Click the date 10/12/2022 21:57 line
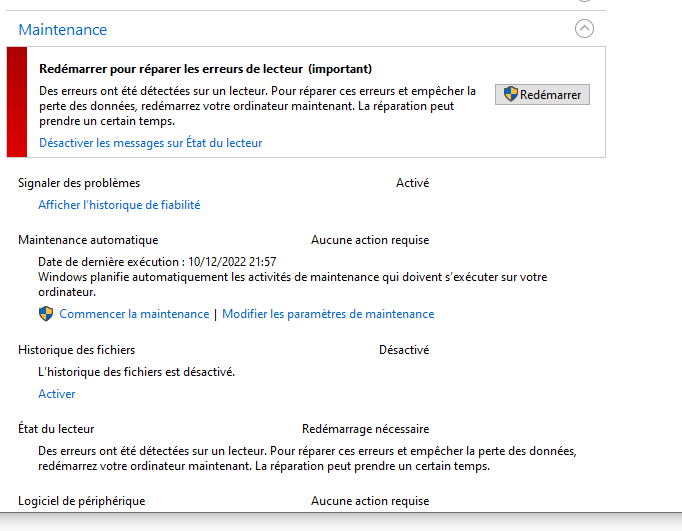Viewport: 682px width, 531px height. [157, 261]
